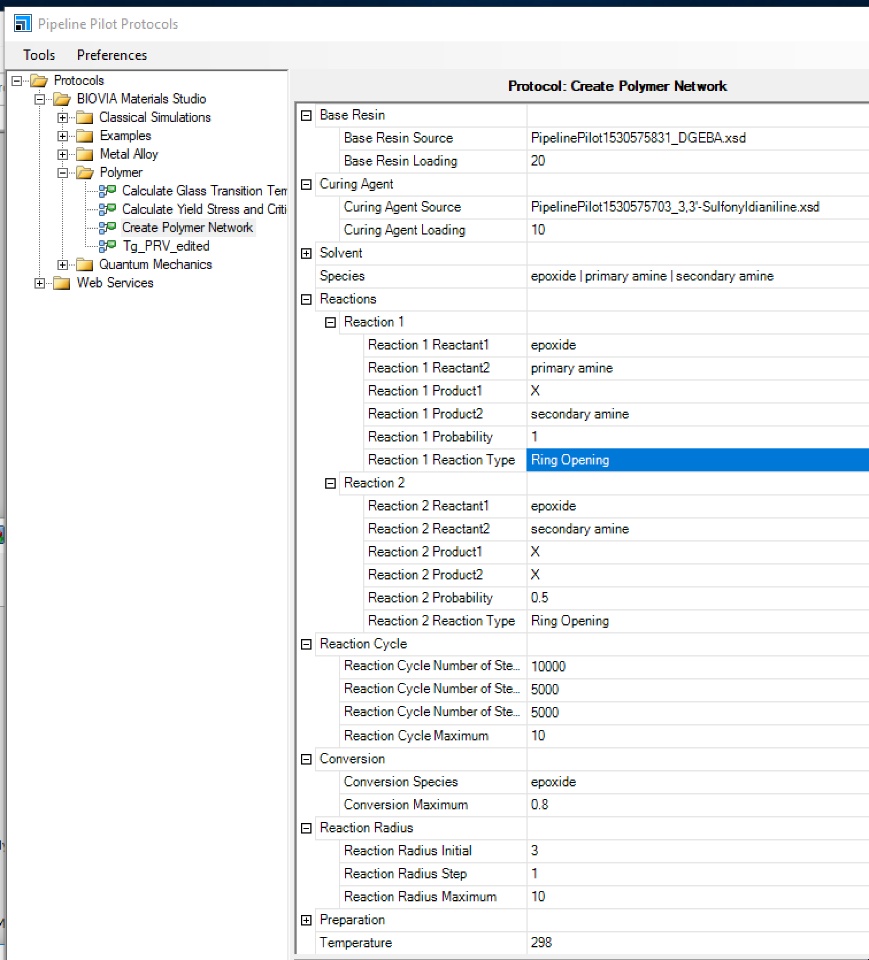Collapse the Reaction 2 subgroup

(330, 483)
